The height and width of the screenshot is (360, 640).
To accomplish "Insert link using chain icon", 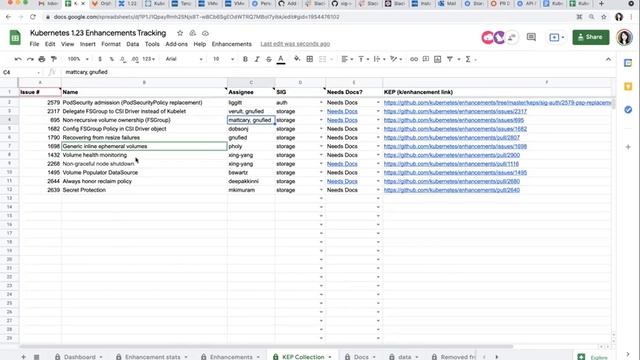I will pos(414,59).
